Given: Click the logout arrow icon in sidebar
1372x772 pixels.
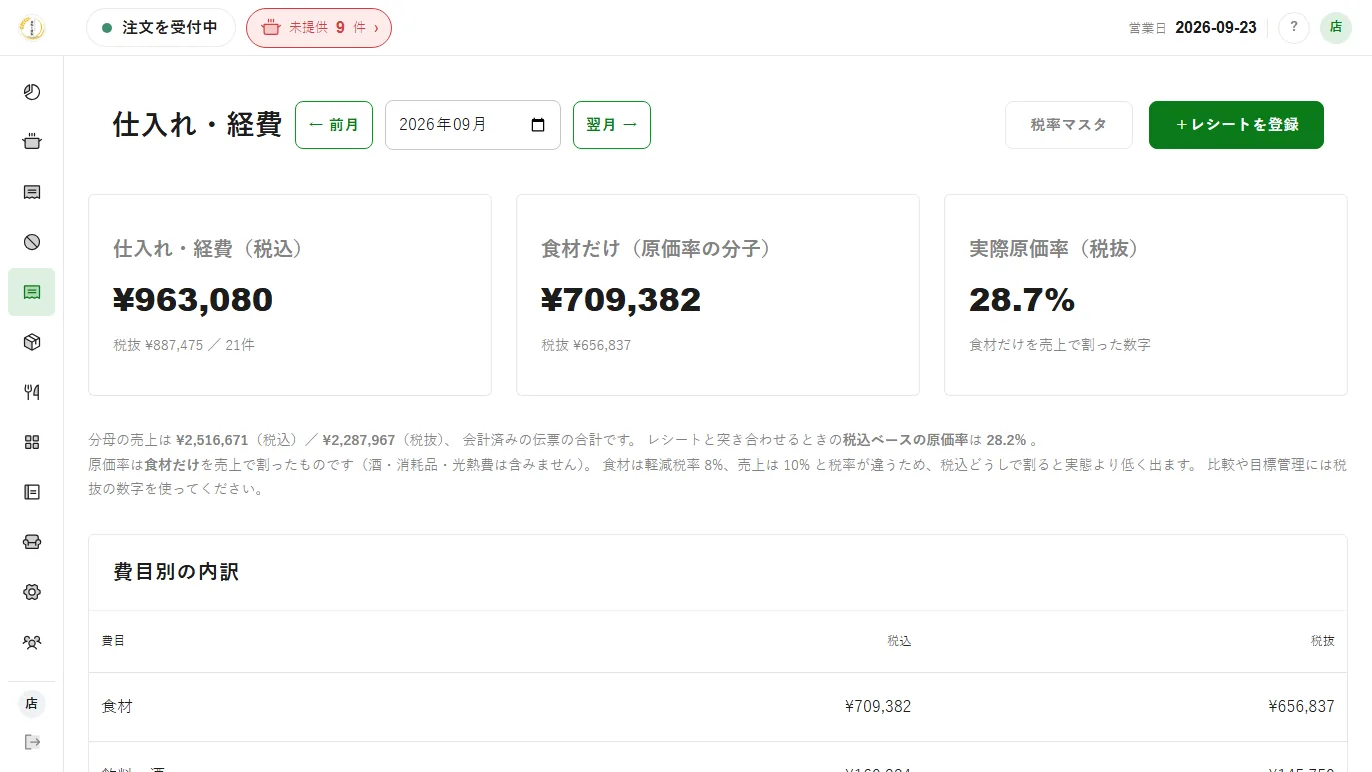Looking at the screenshot, I should click(x=32, y=742).
